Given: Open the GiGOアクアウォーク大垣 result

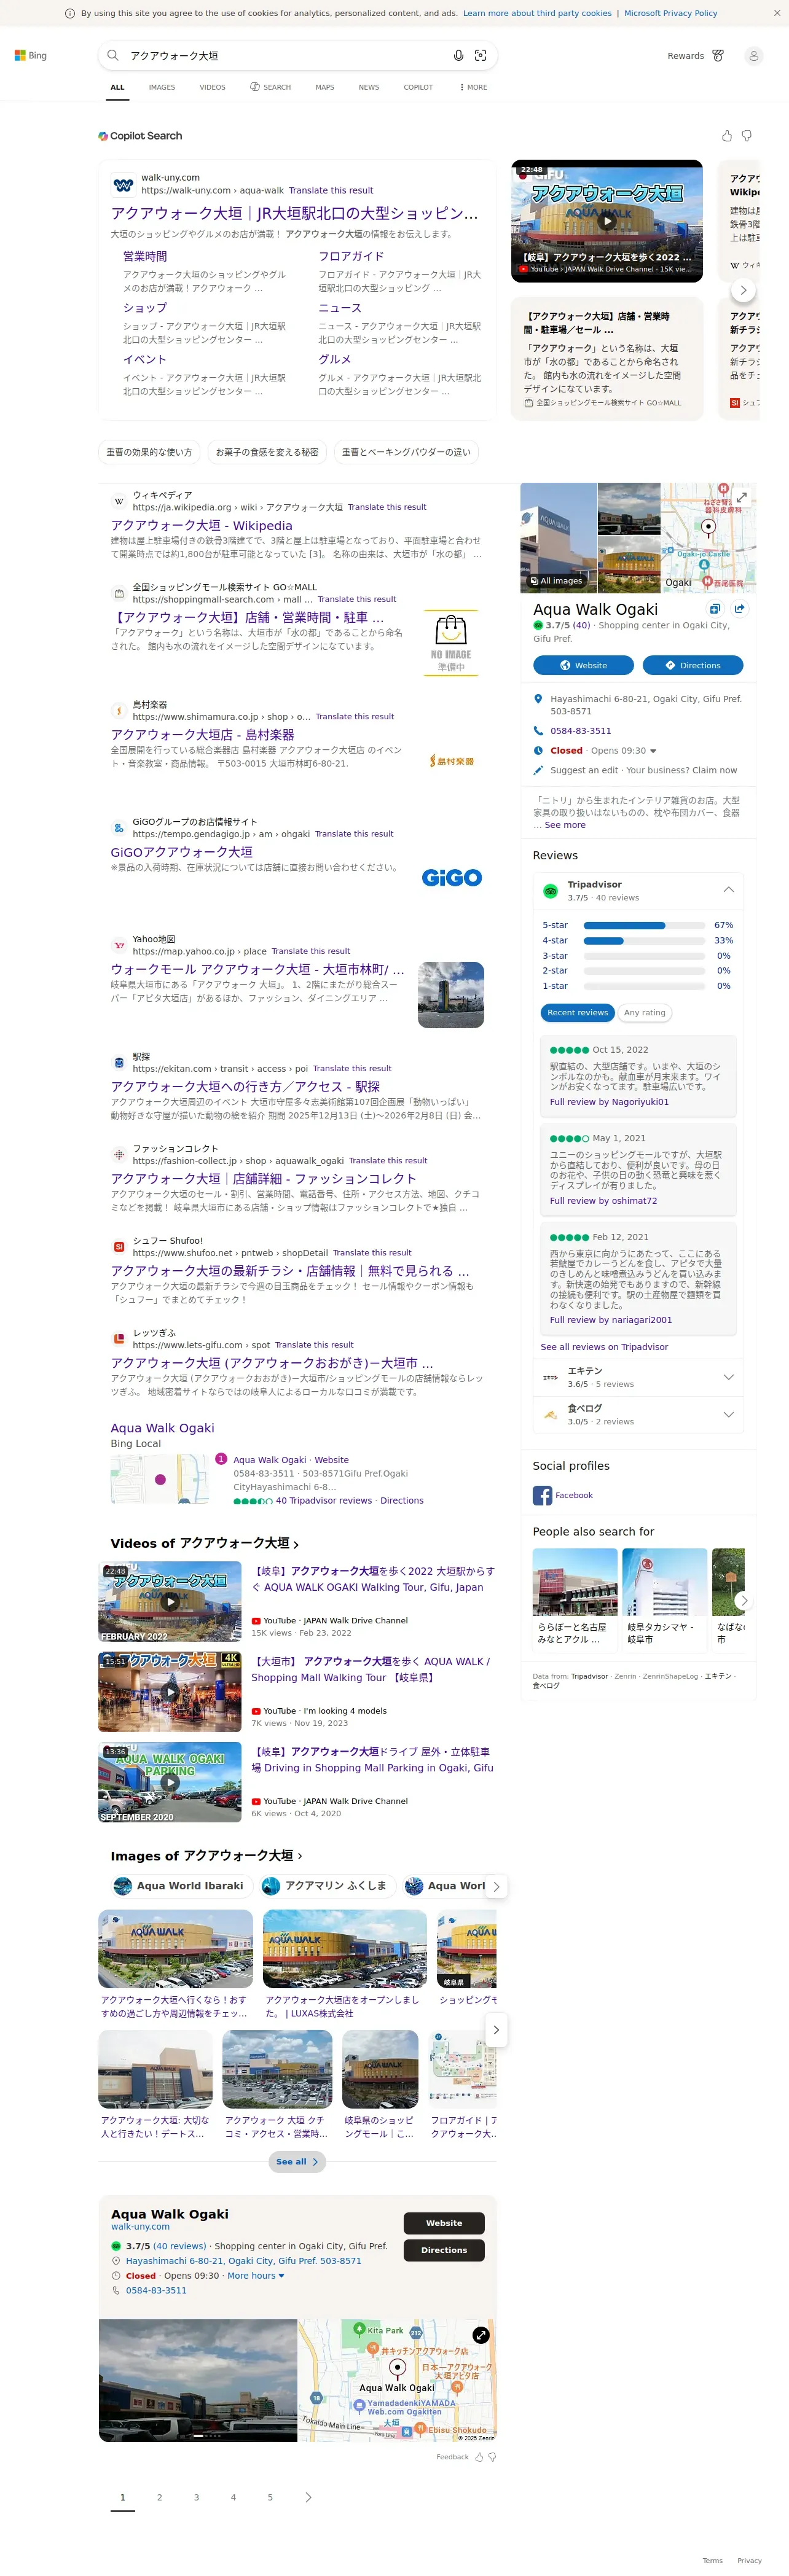Looking at the screenshot, I should (181, 852).
